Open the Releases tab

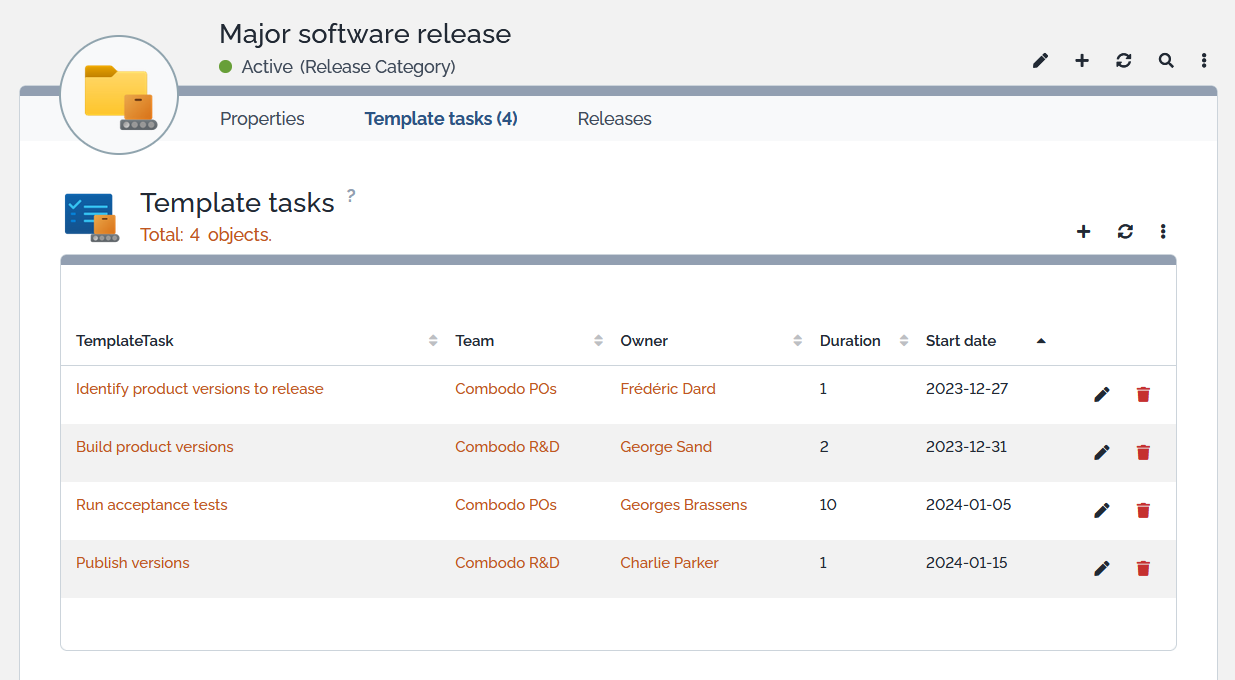point(614,119)
